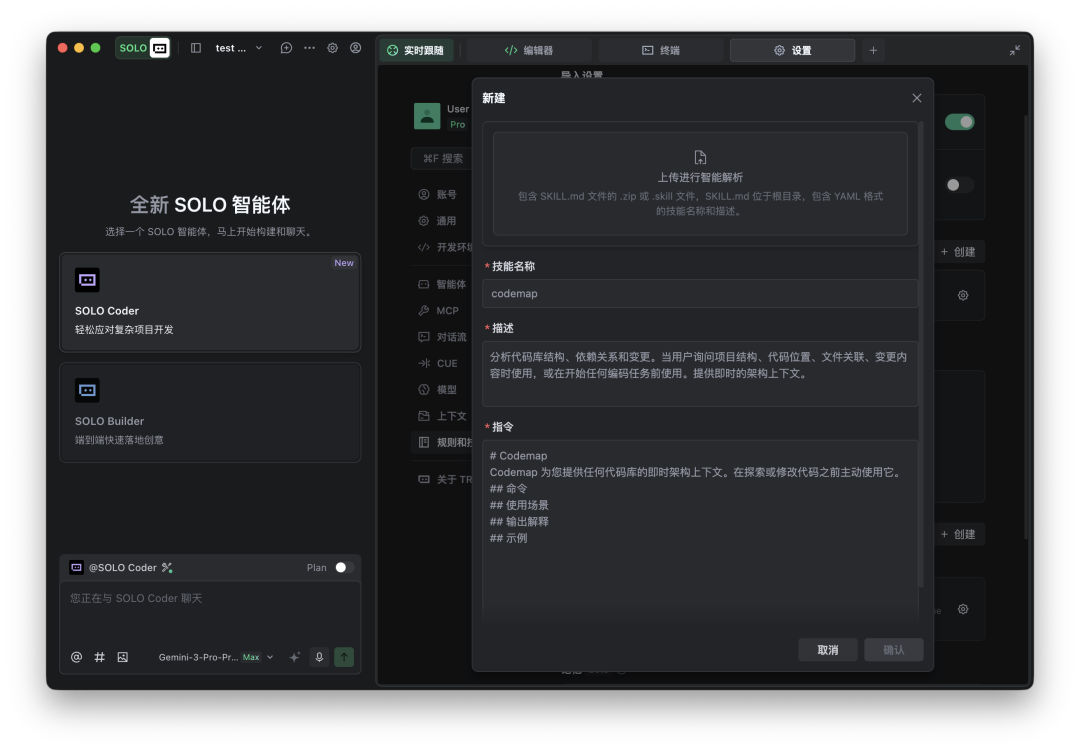The height and width of the screenshot is (751, 1080).
Task: Toggle the Plan switch
Action: click(x=343, y=567)
